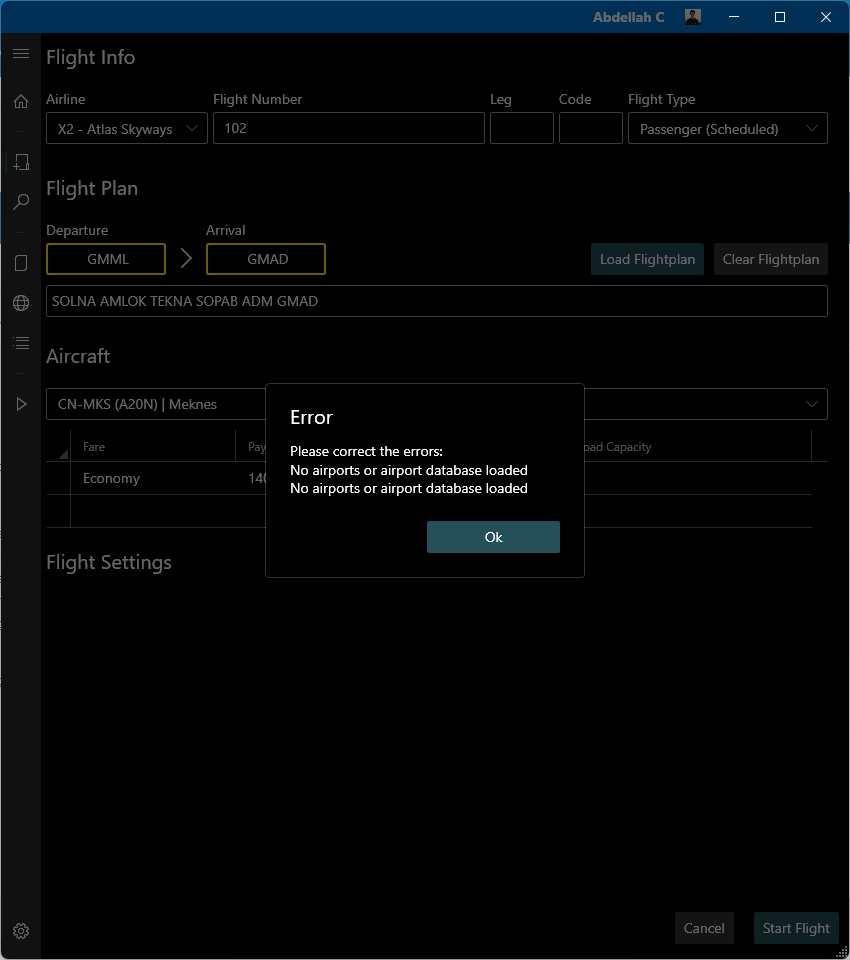
Task: Expand the Airline dropdown
Action: point(126,129)
